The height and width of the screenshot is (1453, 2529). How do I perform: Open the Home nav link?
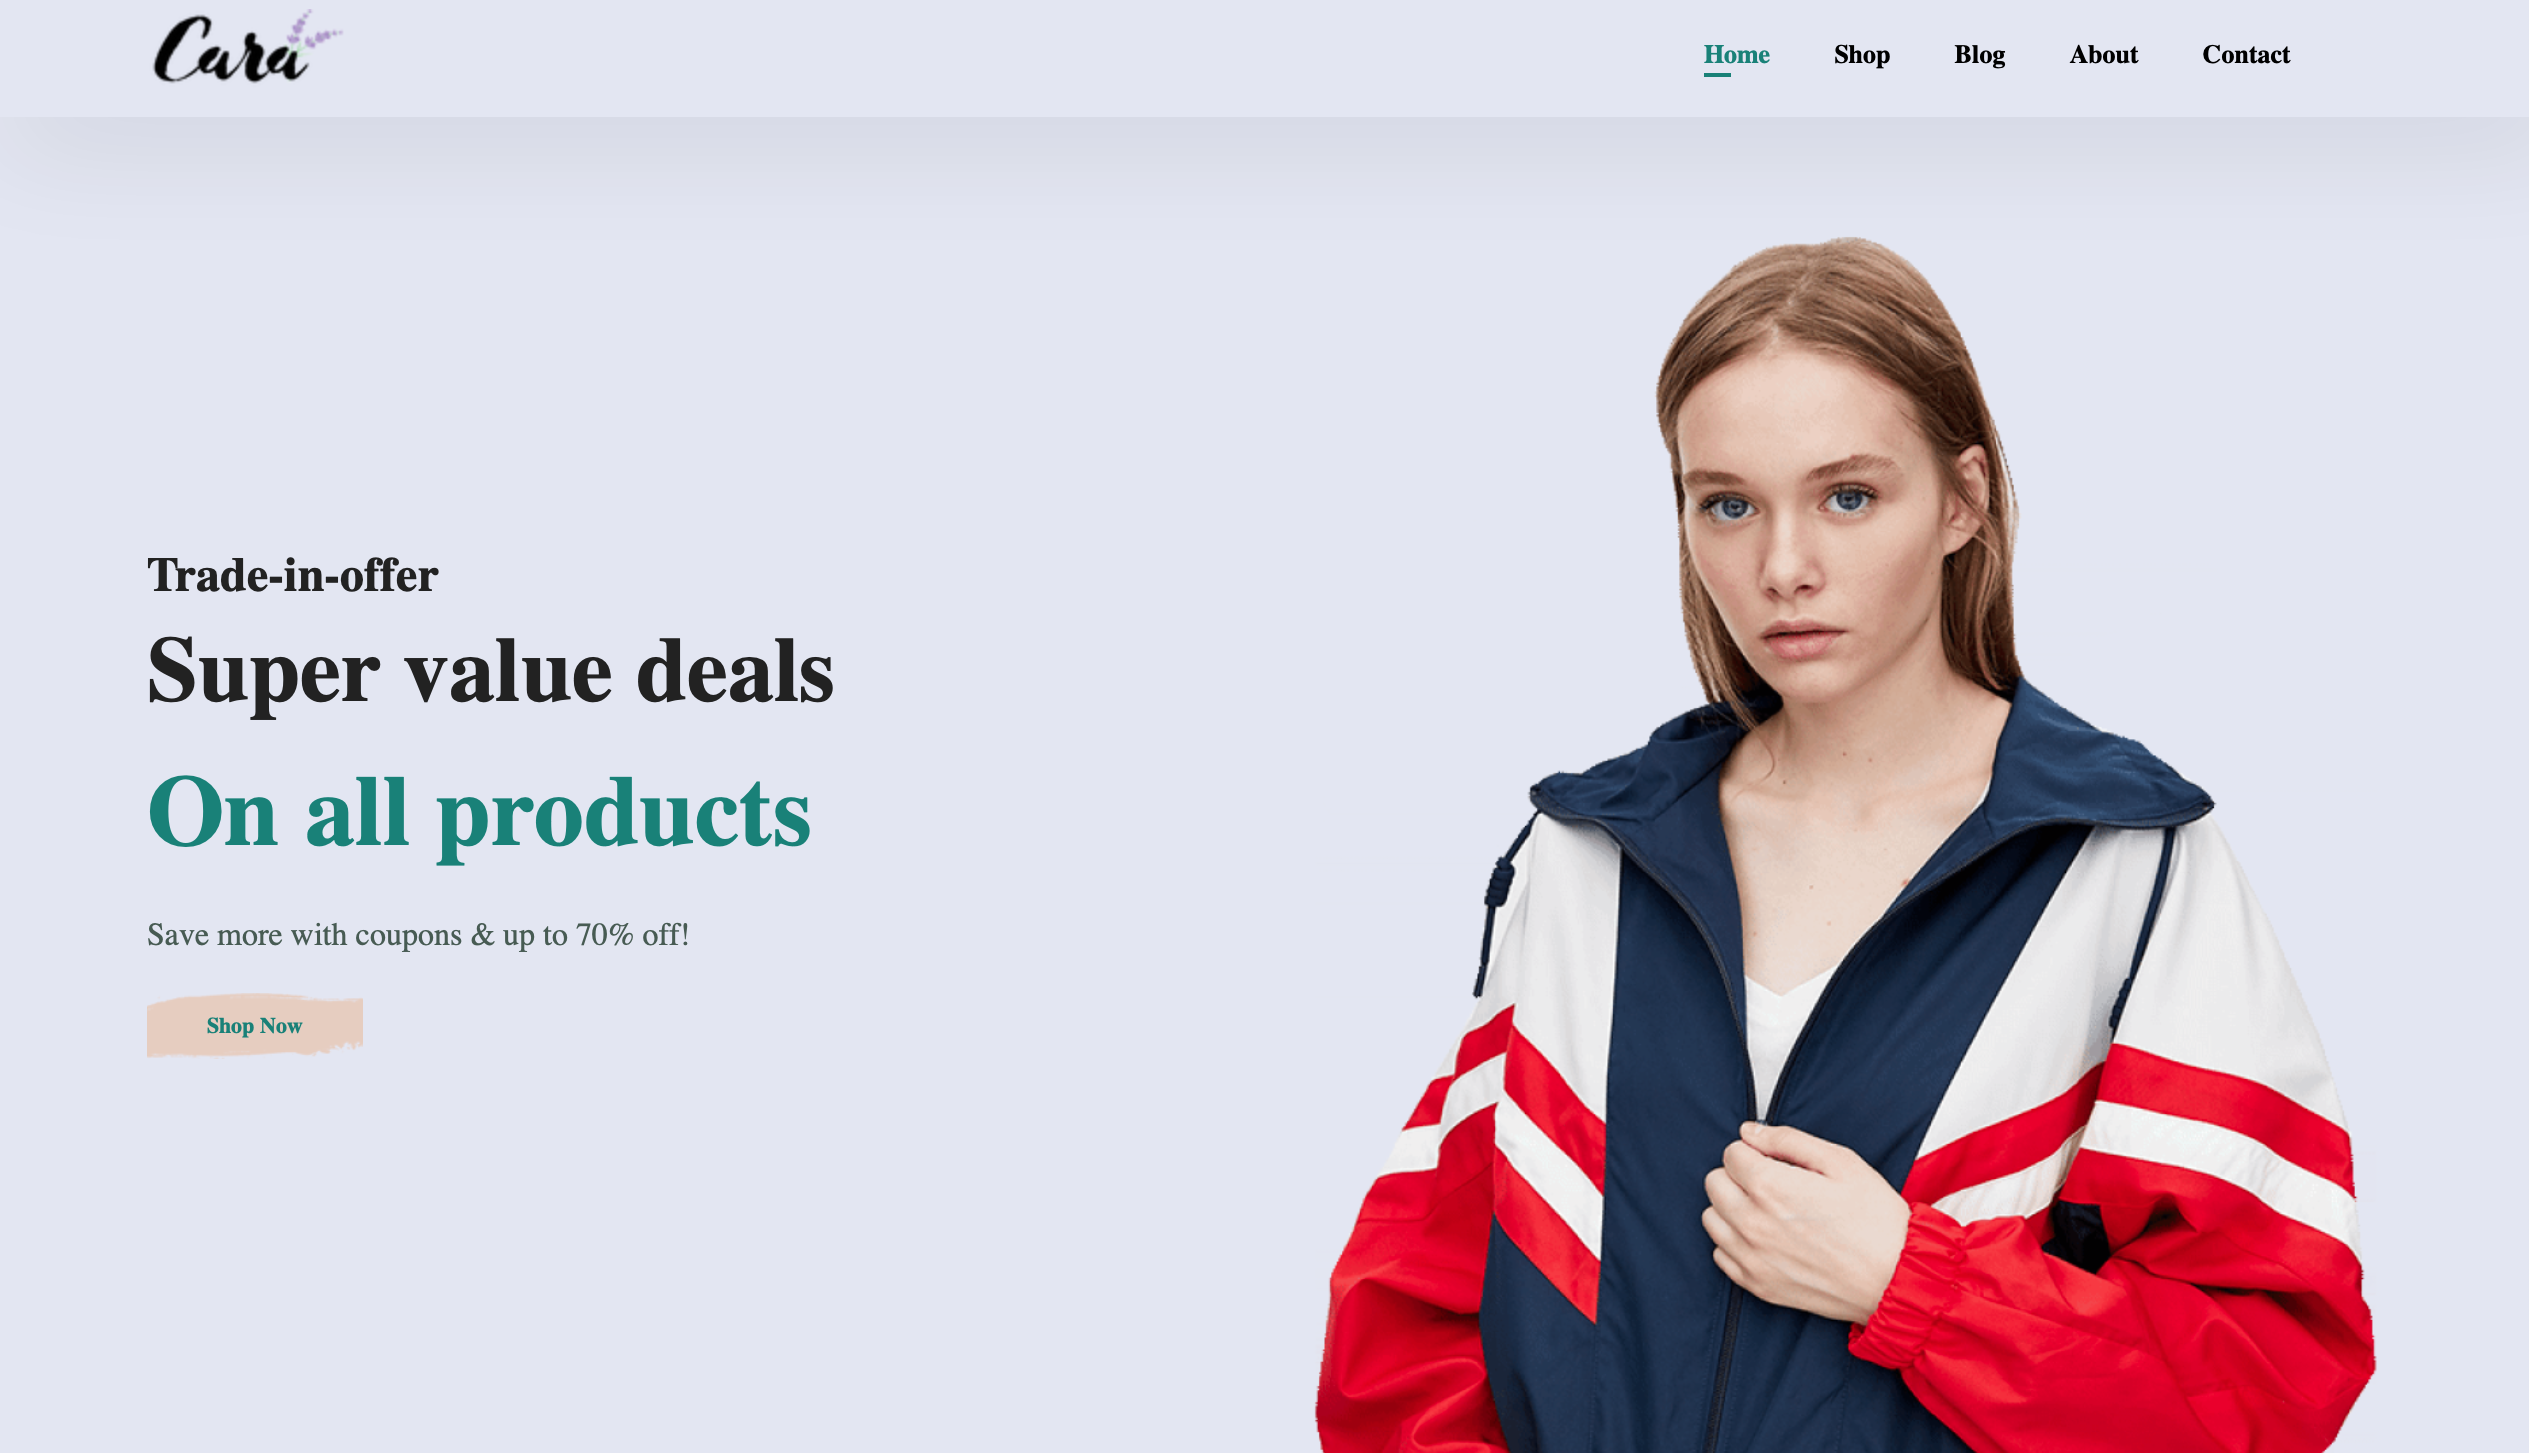[1736, 54]
